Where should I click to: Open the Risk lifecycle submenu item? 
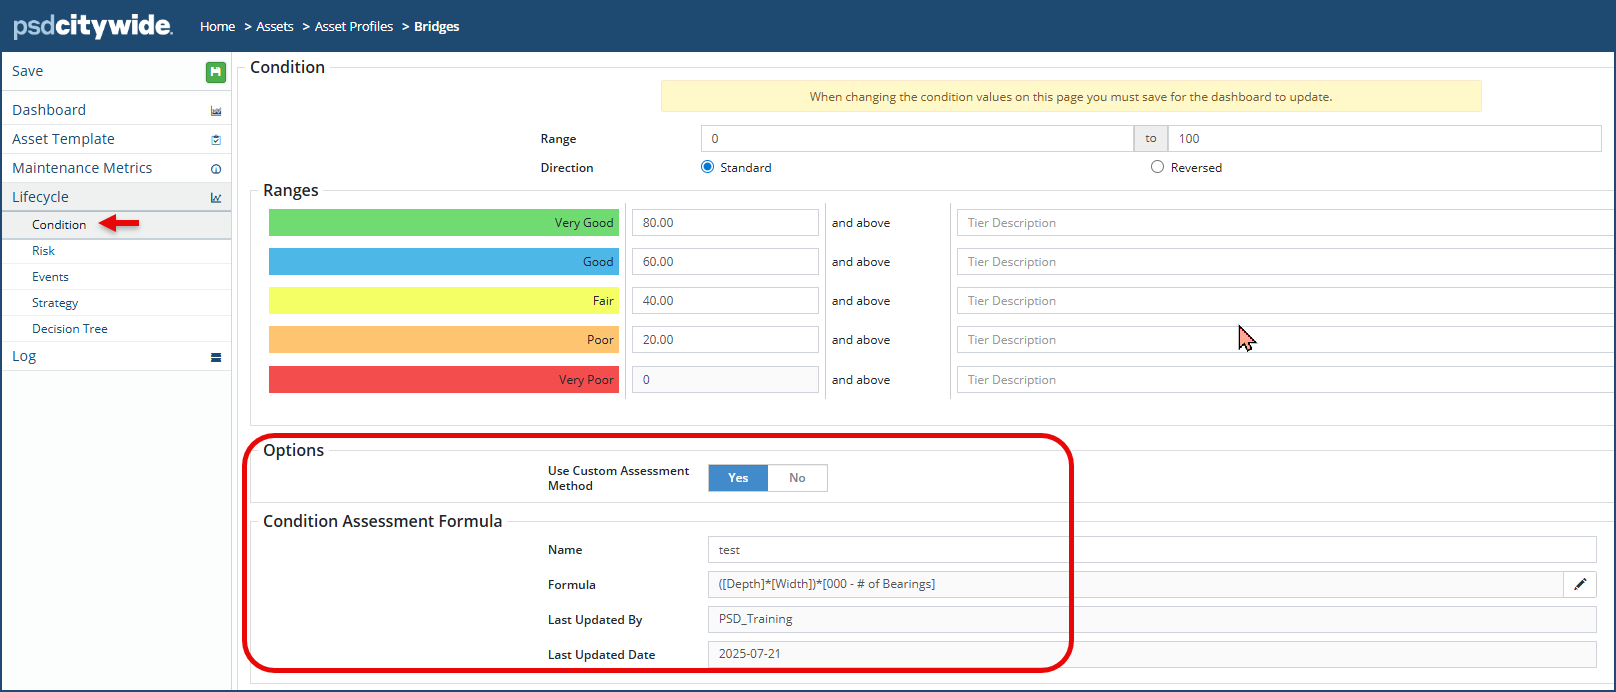43,251
